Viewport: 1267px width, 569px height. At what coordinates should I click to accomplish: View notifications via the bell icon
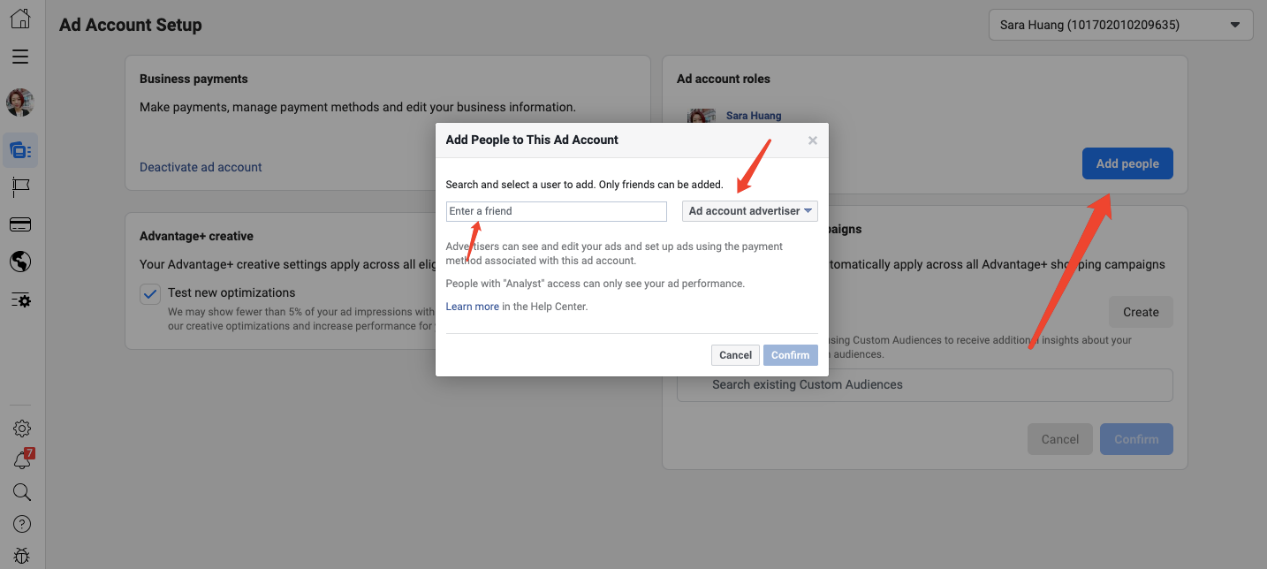pyautogui.click(x=21, y=461)
